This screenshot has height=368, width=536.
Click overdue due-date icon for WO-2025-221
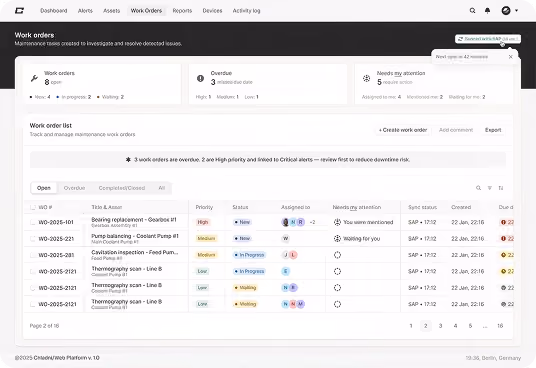(x=503, y=238)
